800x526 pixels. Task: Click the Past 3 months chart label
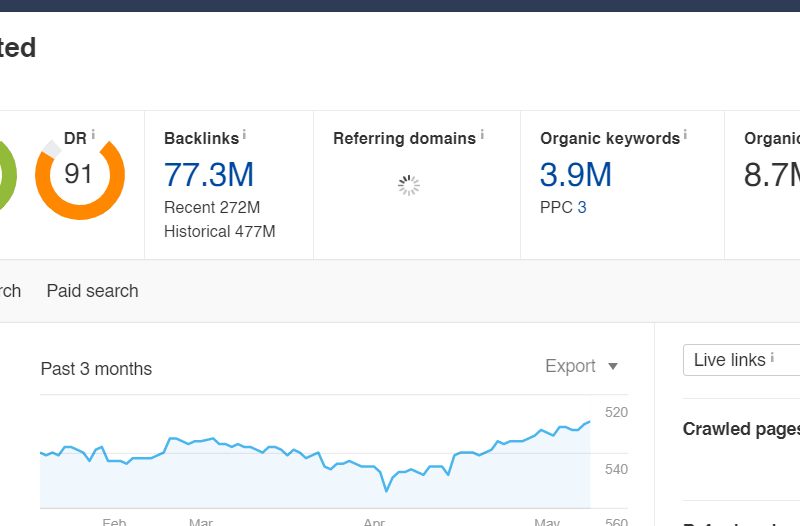[x=96, y=369]
